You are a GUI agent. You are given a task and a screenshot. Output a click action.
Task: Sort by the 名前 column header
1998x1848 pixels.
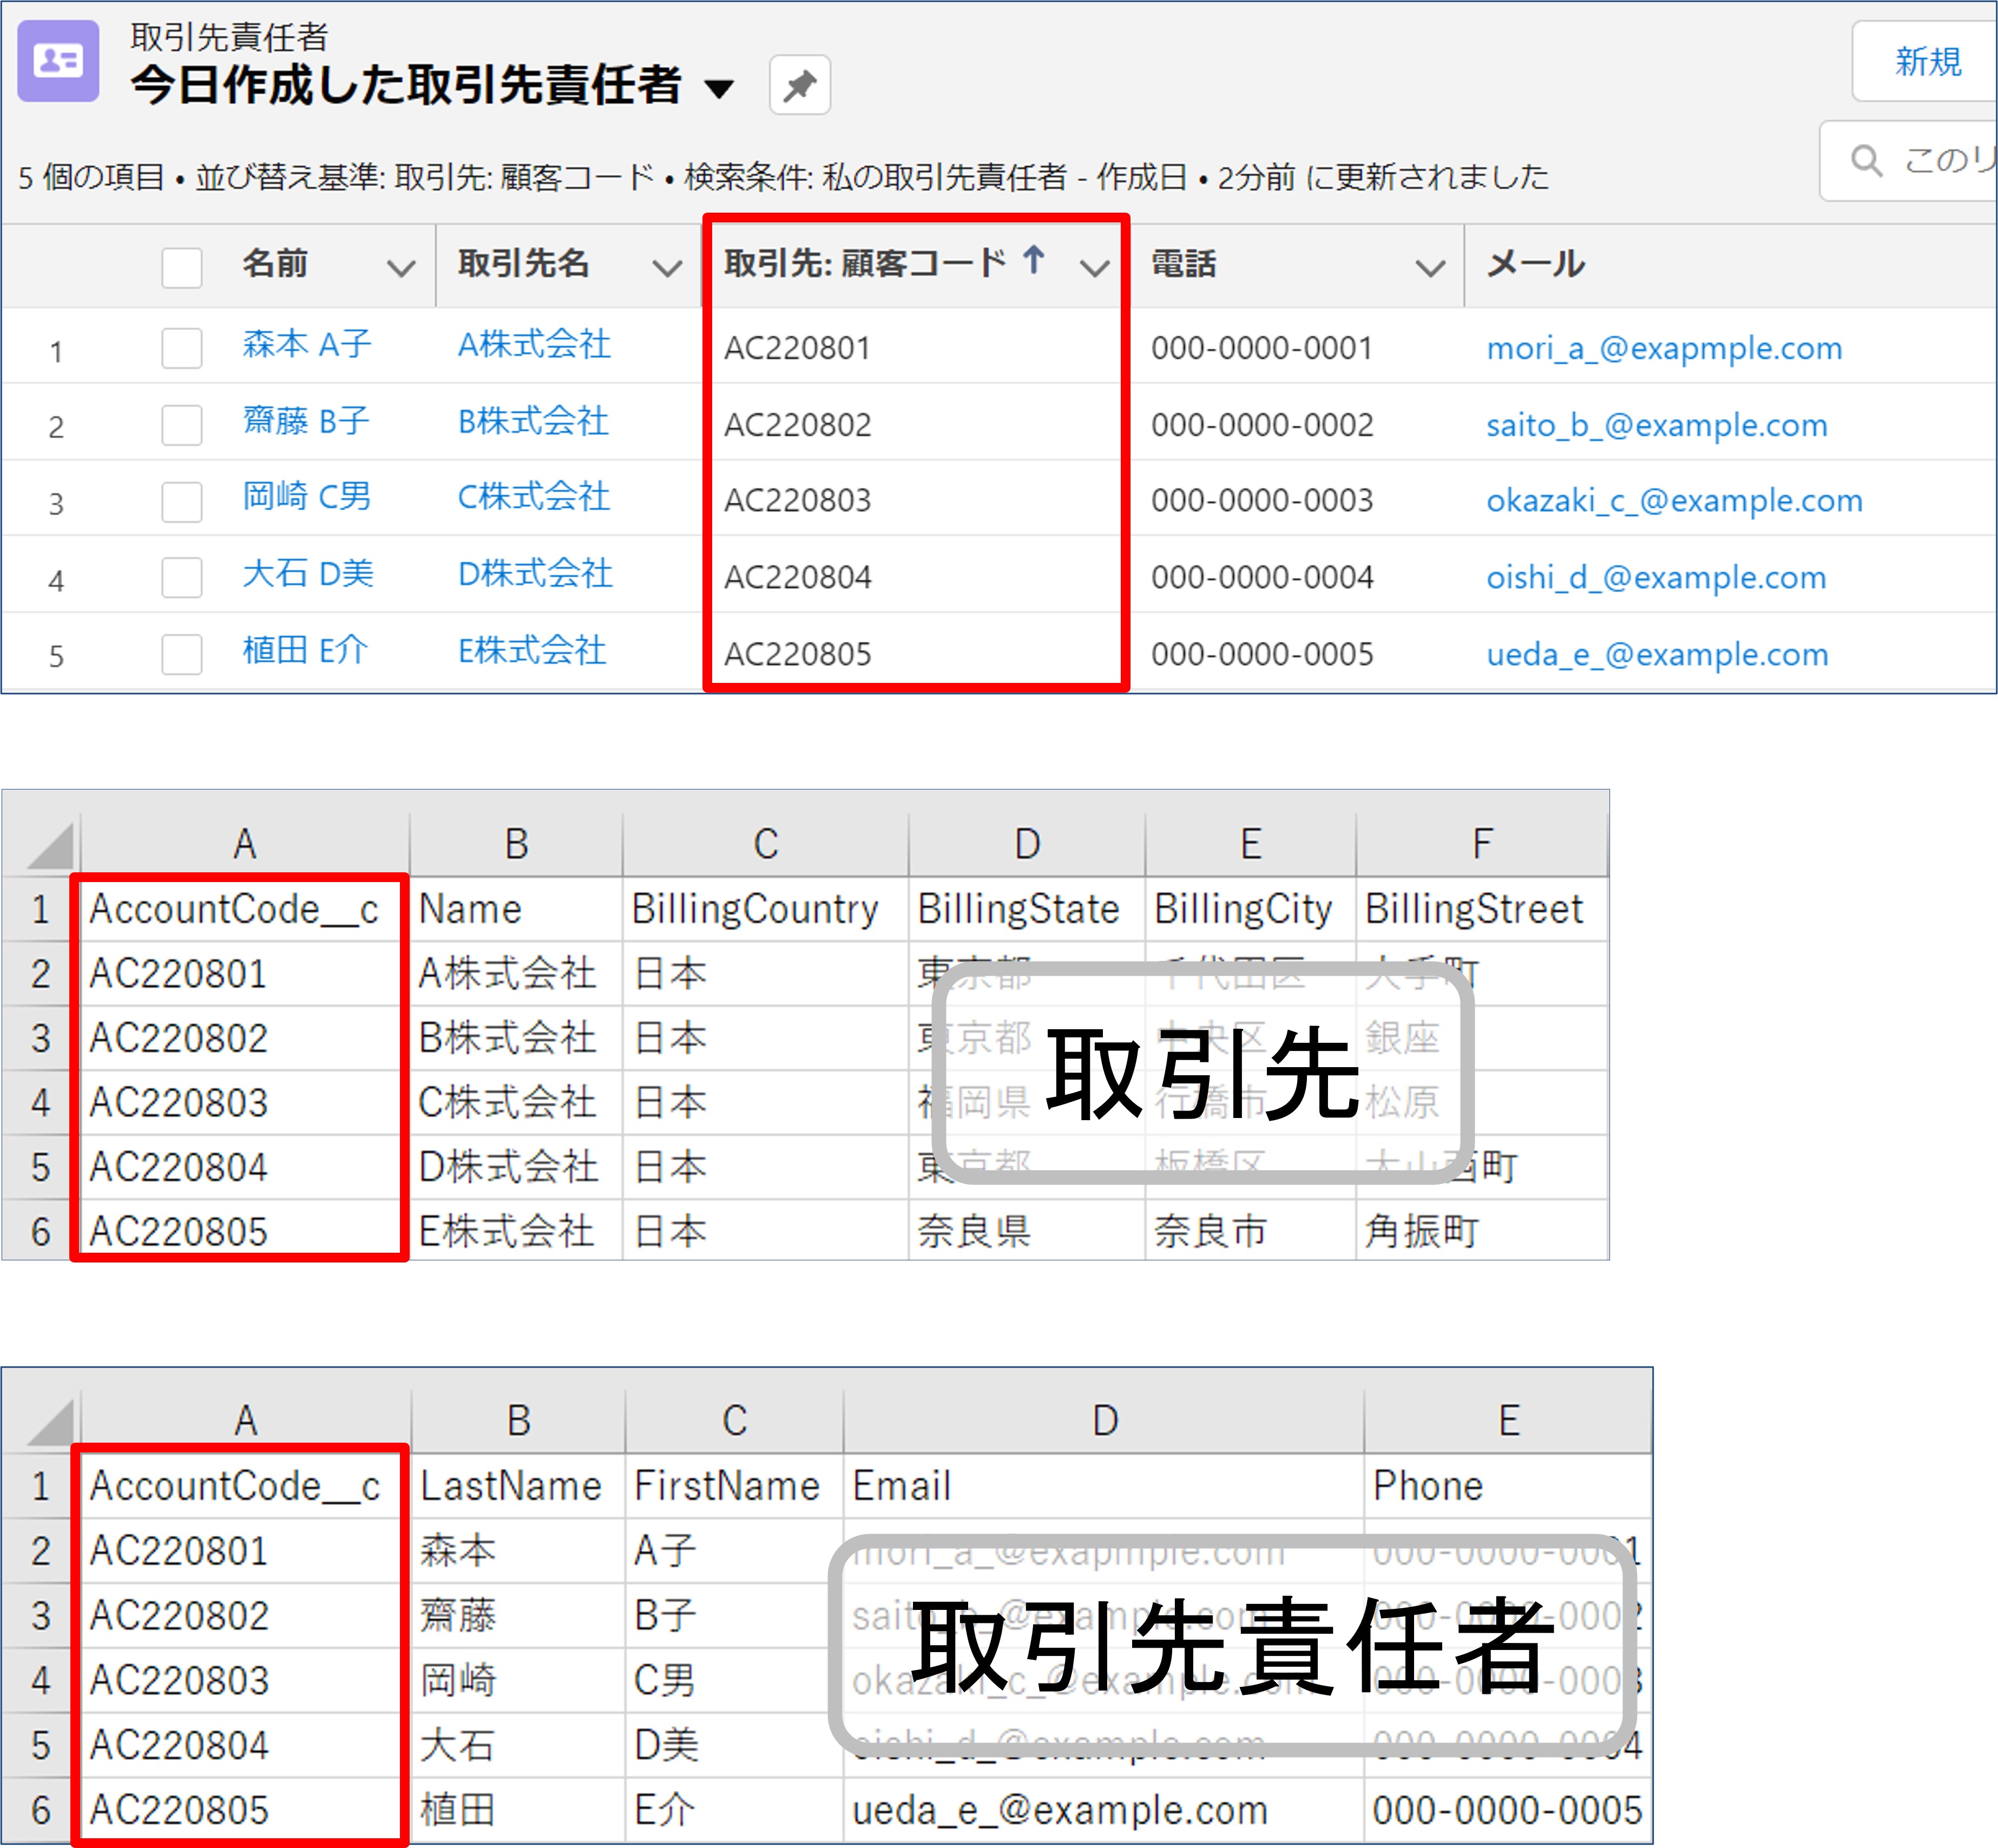[x=275, y=264]
